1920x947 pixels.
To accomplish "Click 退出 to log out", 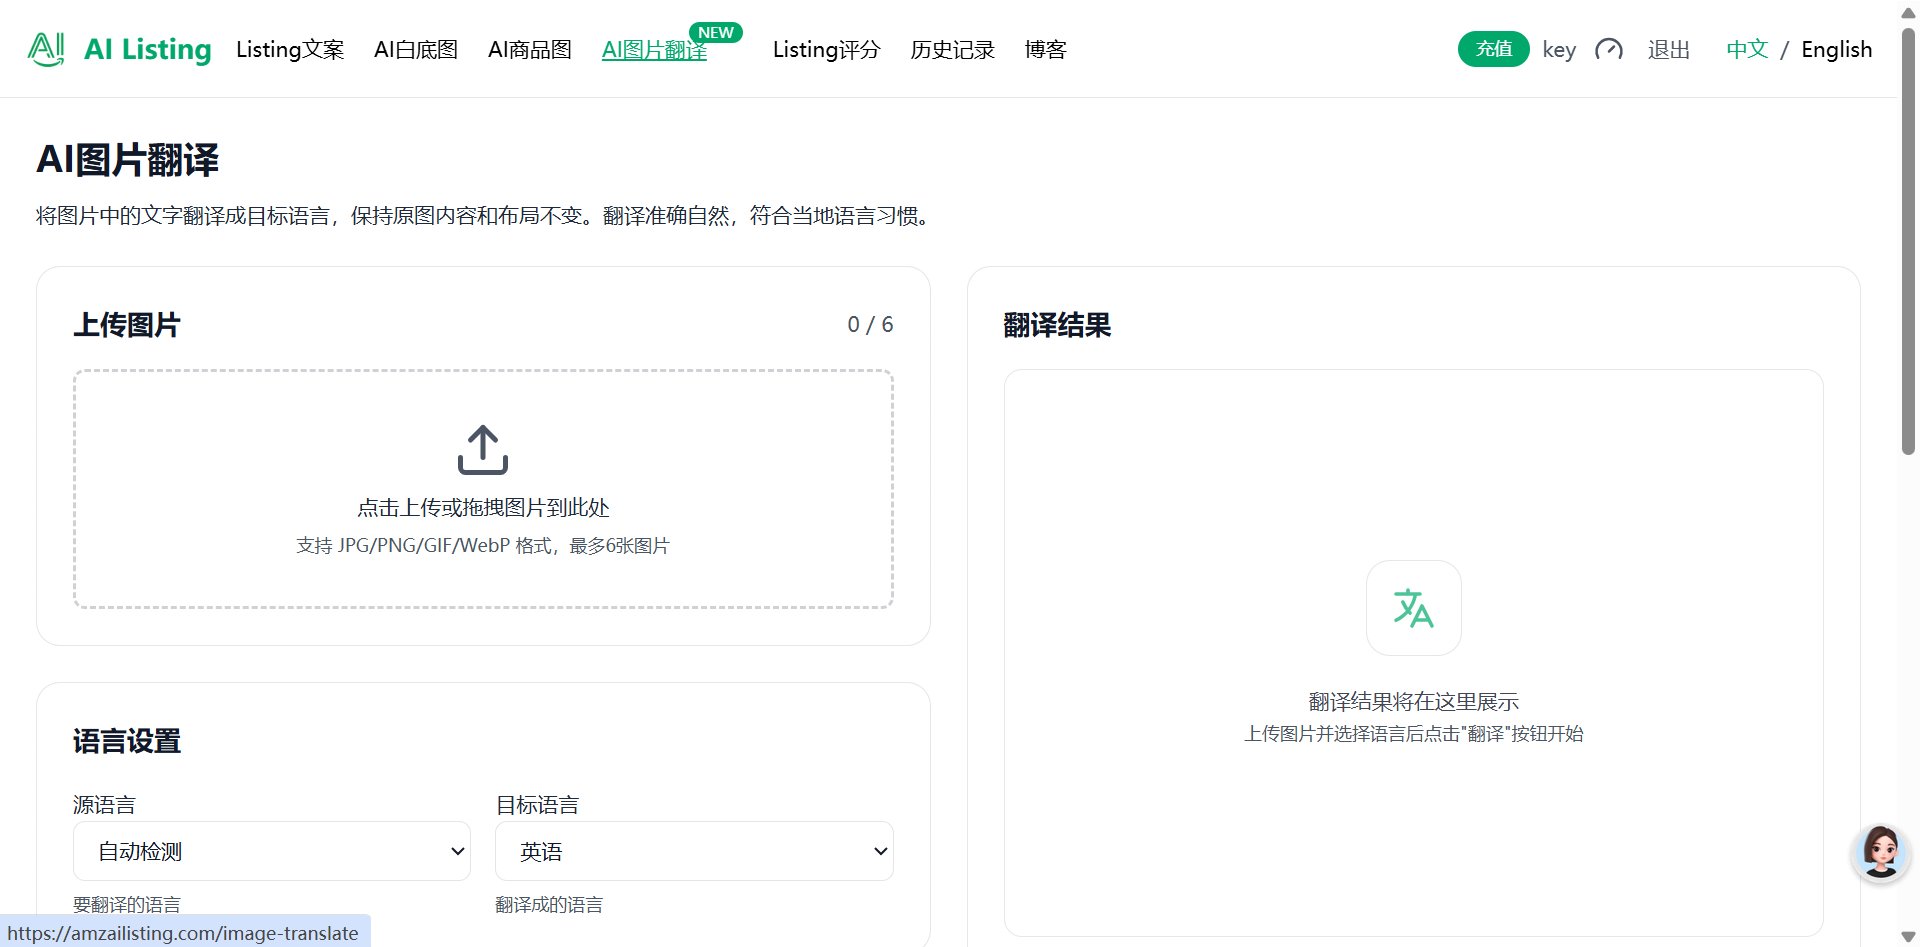I will pyautogui.click(x=1669, y=49).
